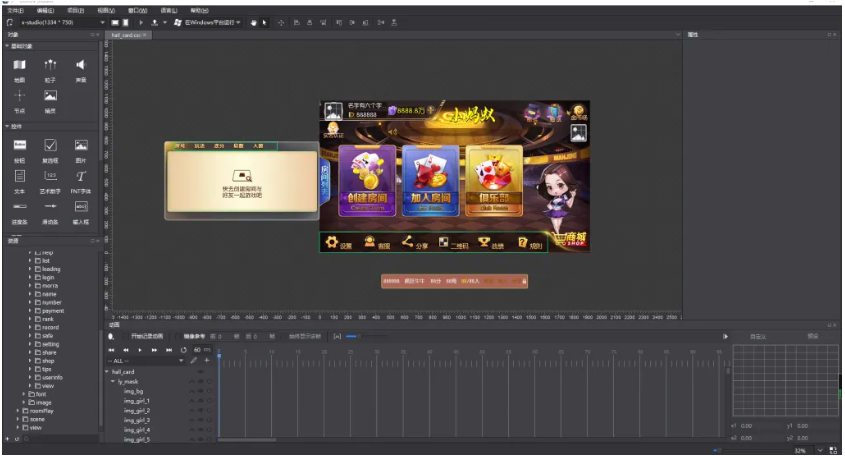The height and width of the screenshot is (456, 845).
Task: Toggle the mirror reference checkbox
Action: click(178, 336)
